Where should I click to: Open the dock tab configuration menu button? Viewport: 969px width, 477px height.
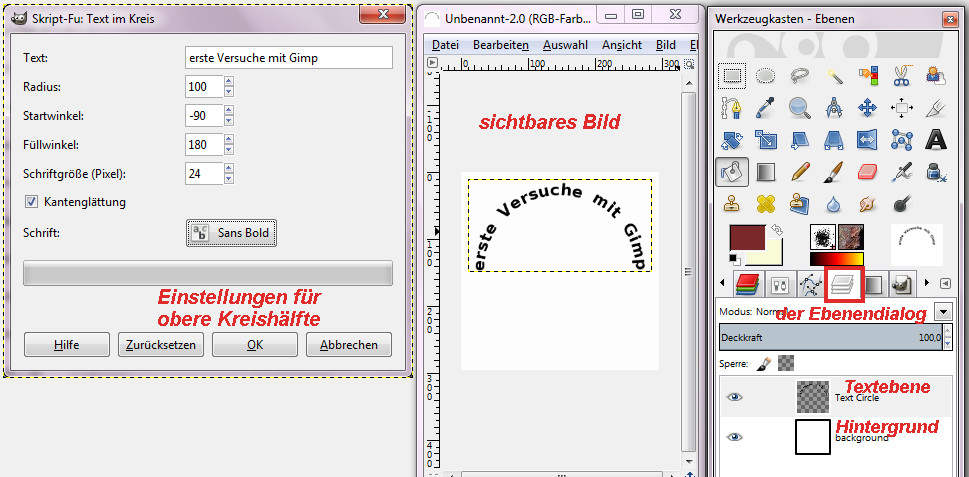[x=945, y=283]
